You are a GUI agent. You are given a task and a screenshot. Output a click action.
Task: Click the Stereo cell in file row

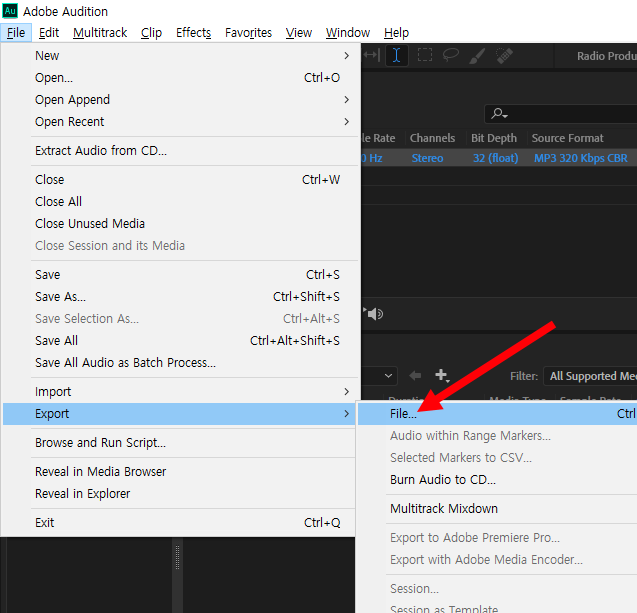coord(427,158)
